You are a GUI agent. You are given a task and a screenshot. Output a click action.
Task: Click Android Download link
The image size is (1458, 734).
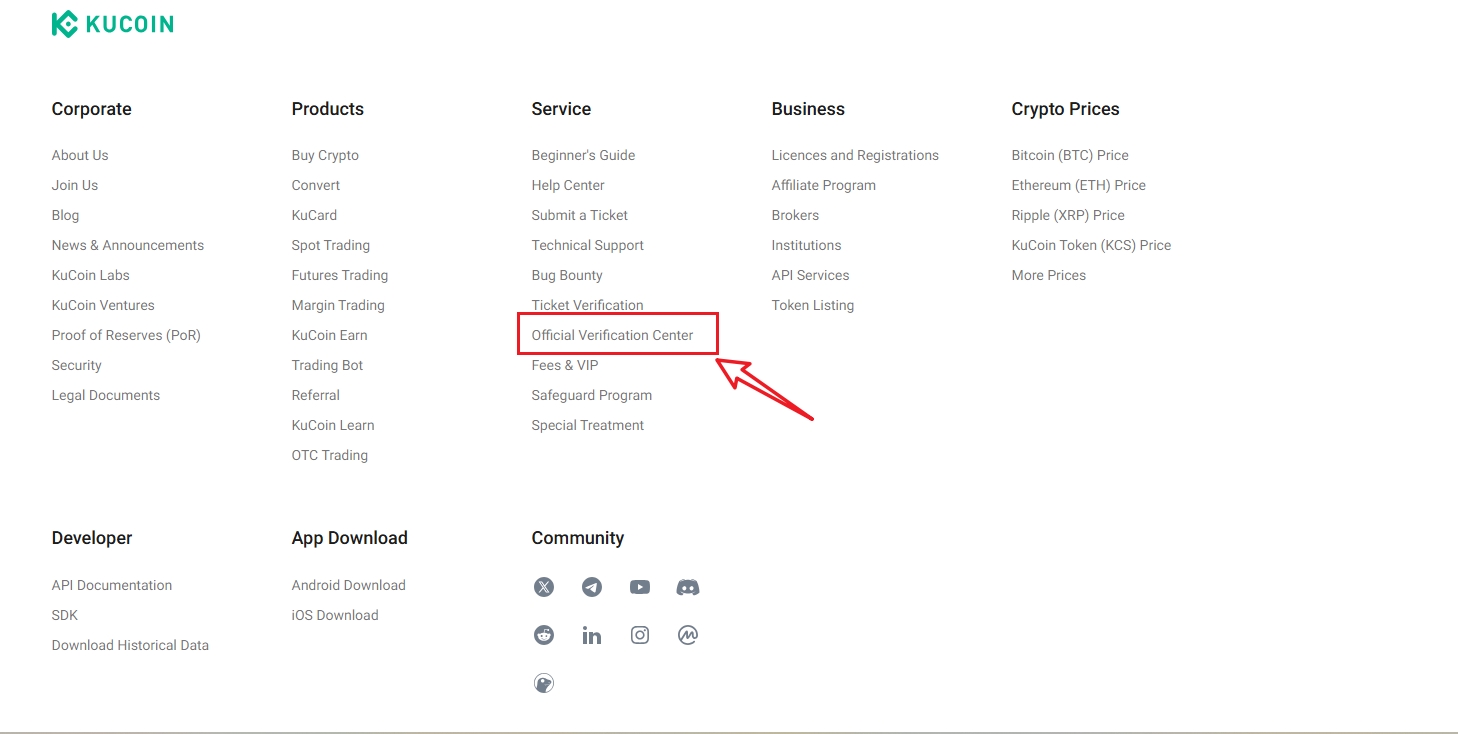pos(348,585)
